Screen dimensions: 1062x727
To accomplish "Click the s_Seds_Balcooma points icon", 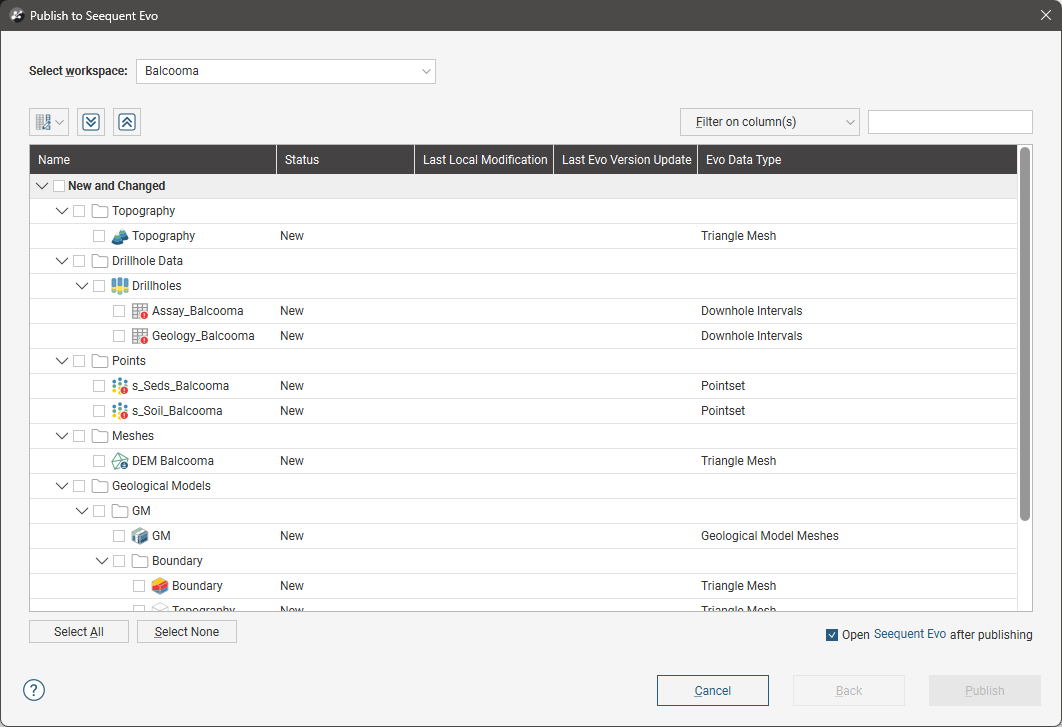I will tap(120, 386).
